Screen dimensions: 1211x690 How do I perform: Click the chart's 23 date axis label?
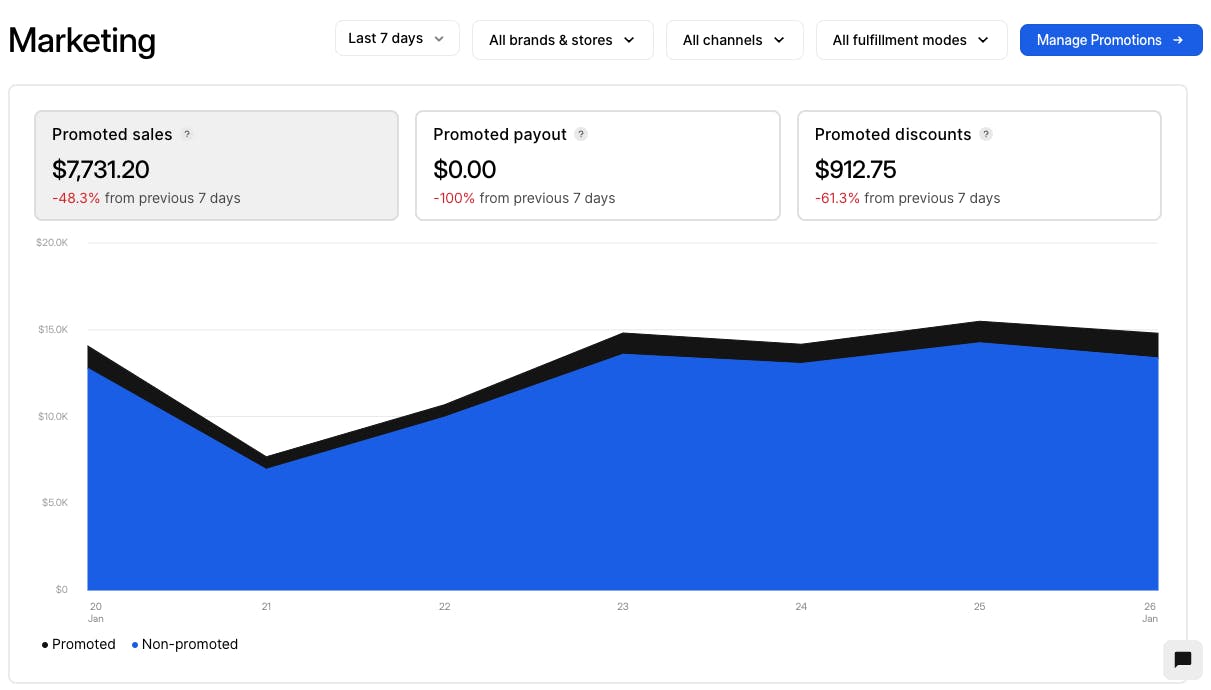[x=622, y=606]
